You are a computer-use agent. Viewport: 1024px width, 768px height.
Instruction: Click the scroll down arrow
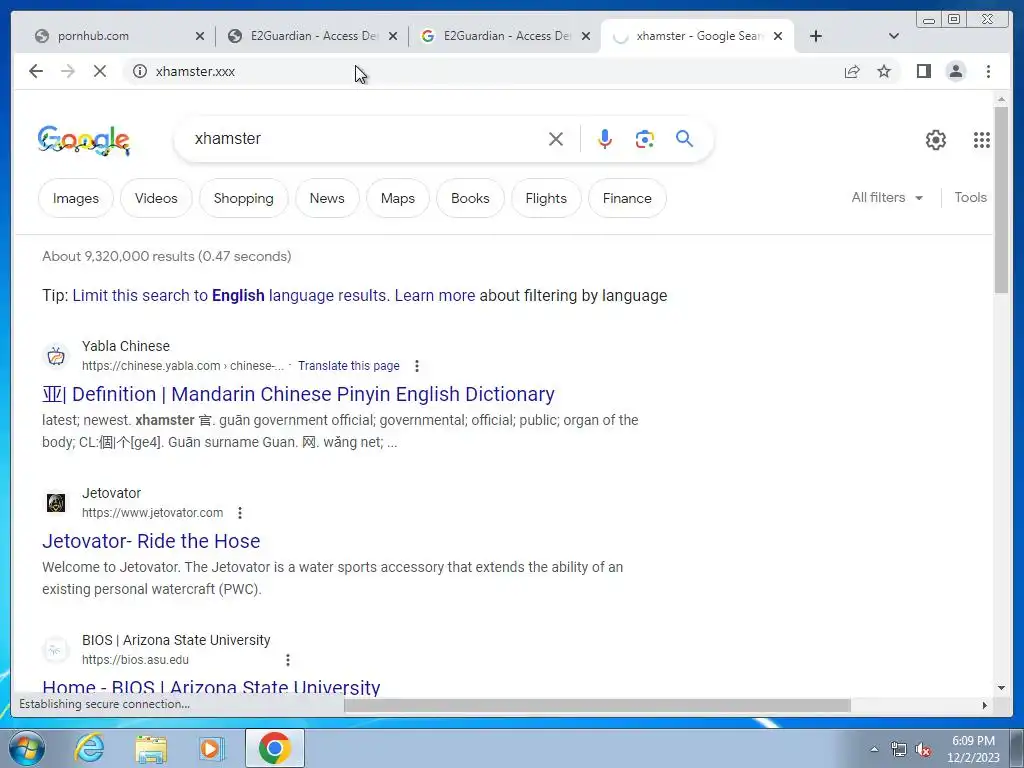click(1001, 688)
